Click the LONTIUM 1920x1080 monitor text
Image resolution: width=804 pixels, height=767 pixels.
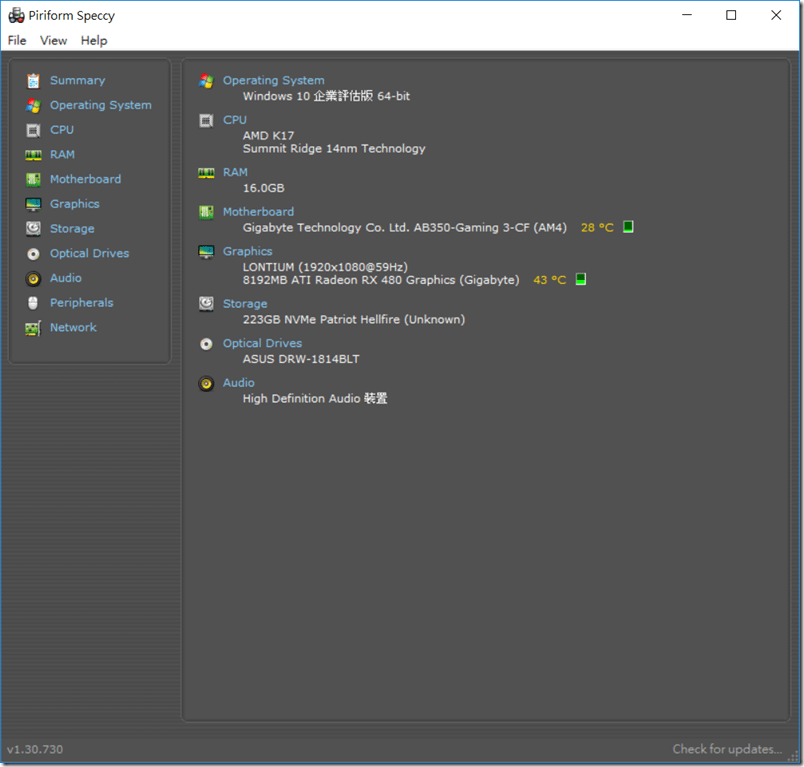(x=325, y=267)
